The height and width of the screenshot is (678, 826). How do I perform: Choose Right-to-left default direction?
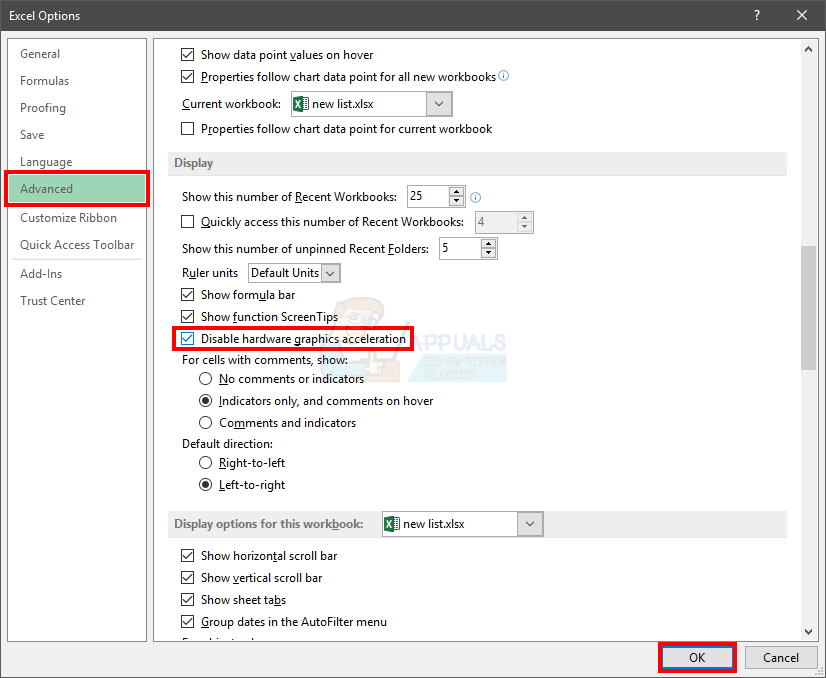click(x=205, y=463)
